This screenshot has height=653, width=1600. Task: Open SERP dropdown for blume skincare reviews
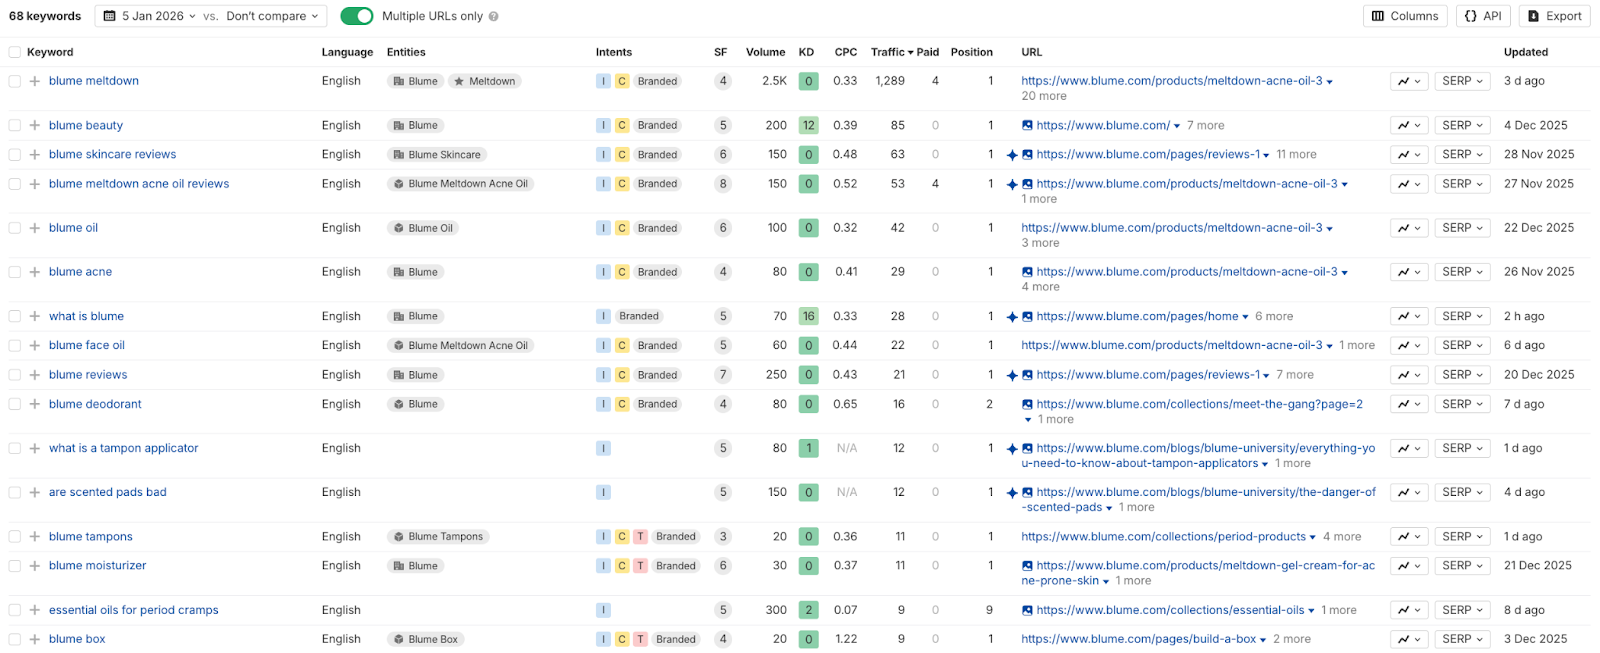[x=1462, y=154]
